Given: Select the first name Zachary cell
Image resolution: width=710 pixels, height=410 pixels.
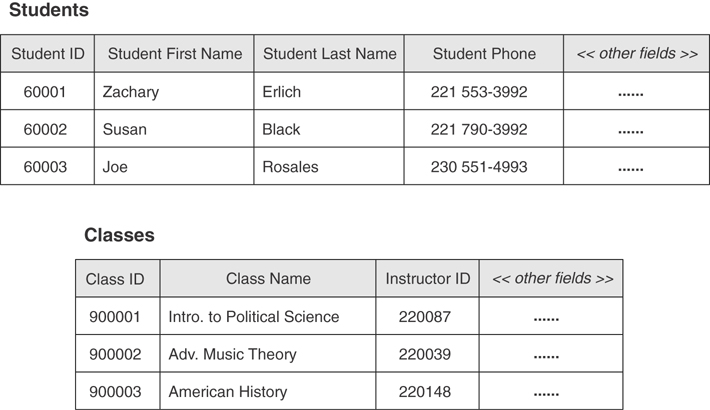Looking at the screenshot, I should [x=131, y=92].
